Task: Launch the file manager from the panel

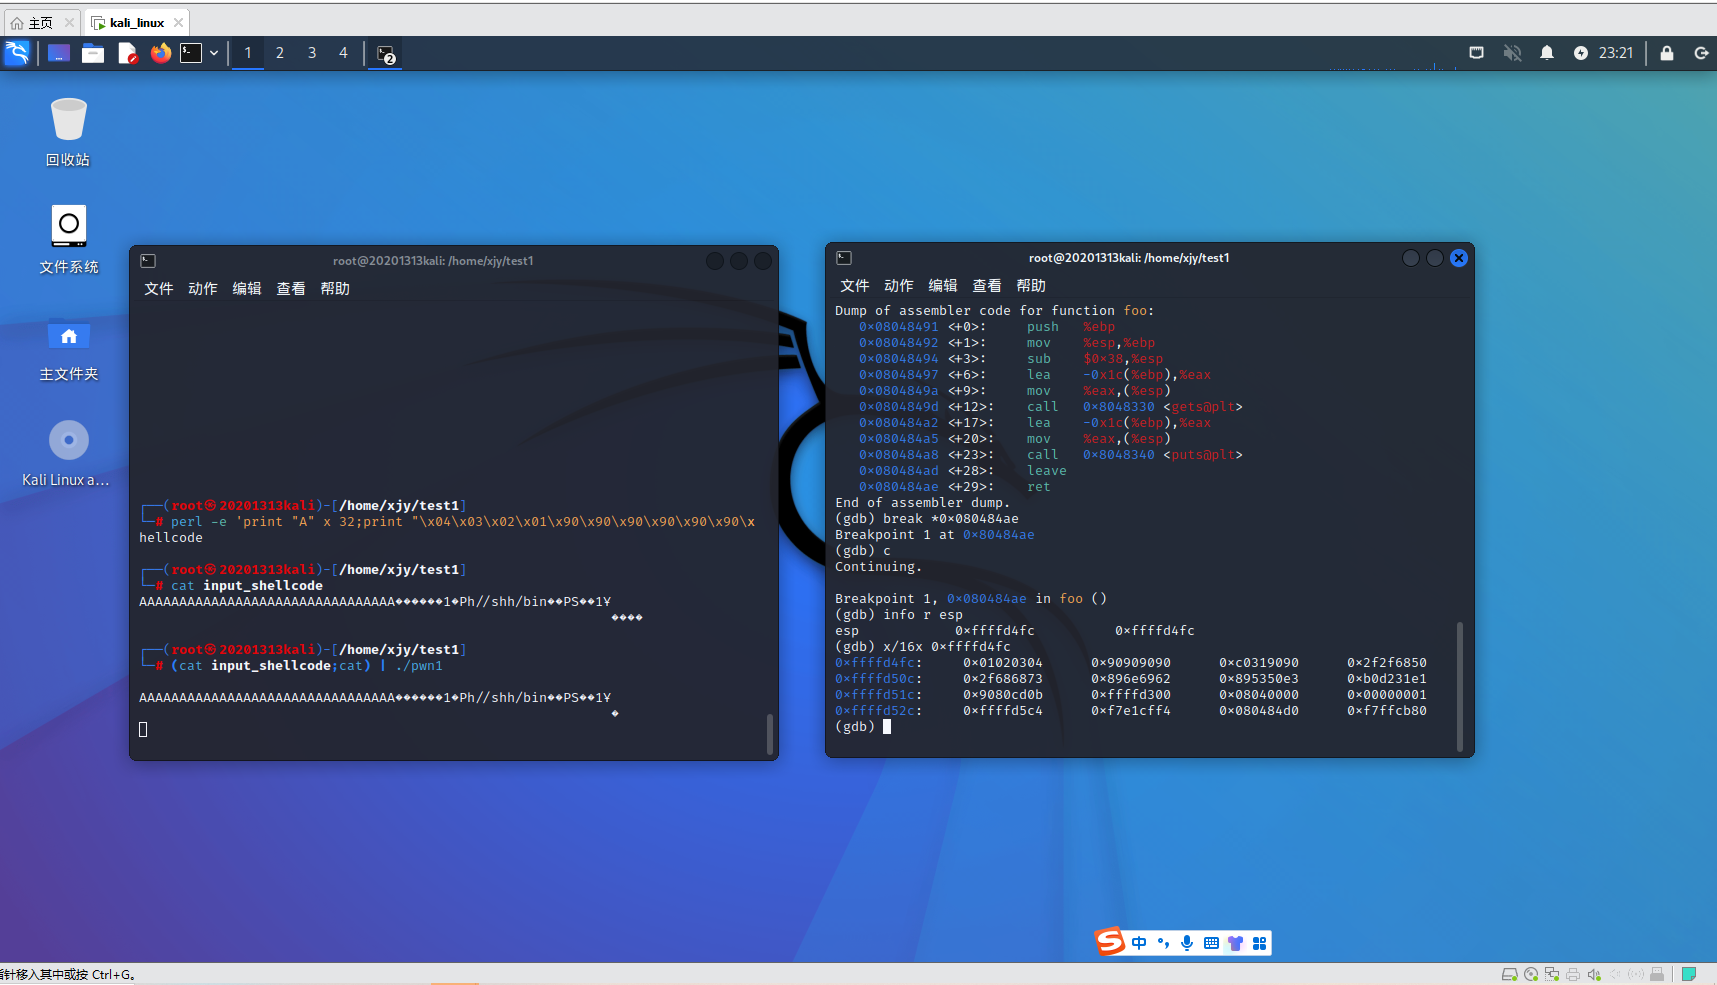Action: [x=93, y=53]
